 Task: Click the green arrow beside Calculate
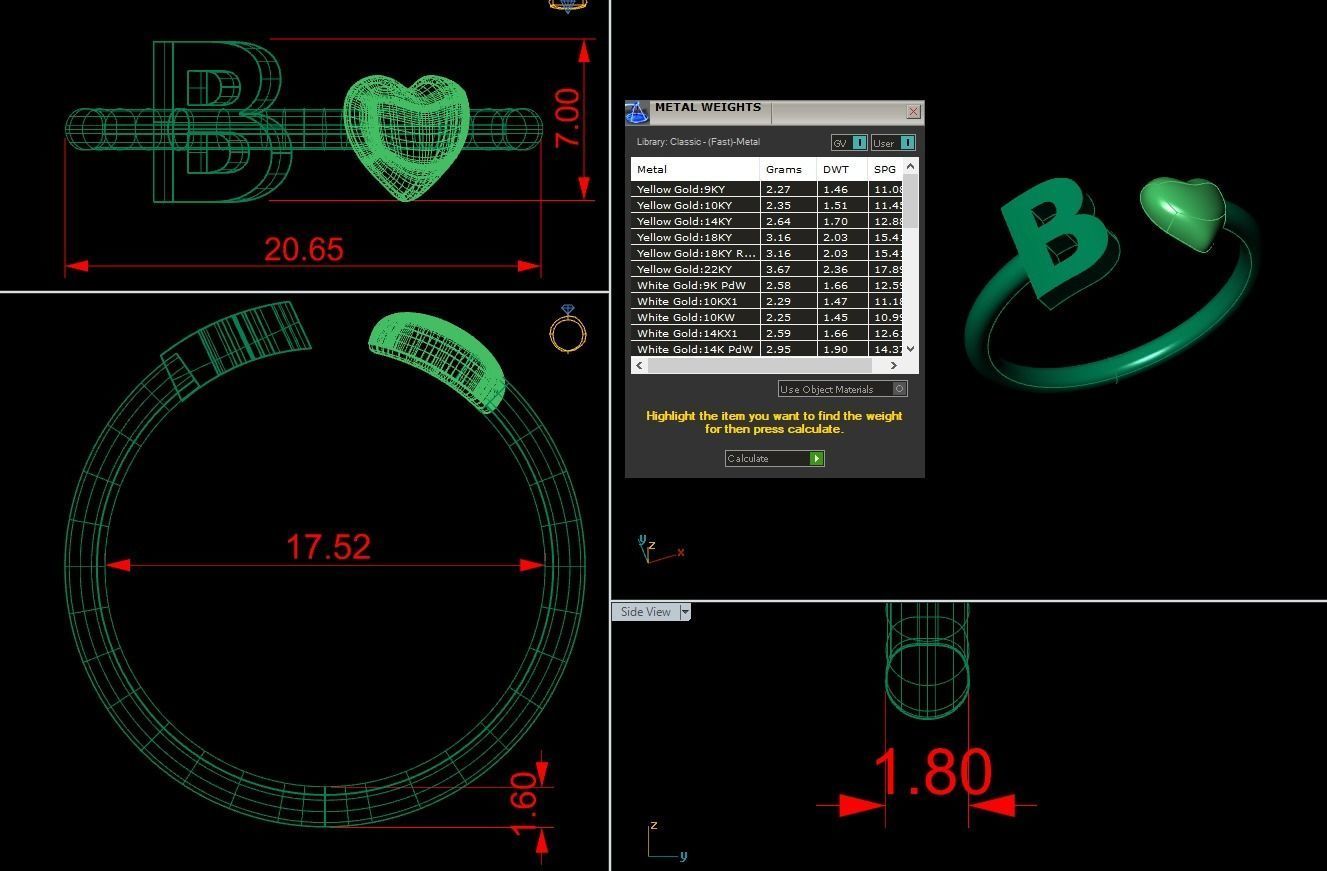816,458
